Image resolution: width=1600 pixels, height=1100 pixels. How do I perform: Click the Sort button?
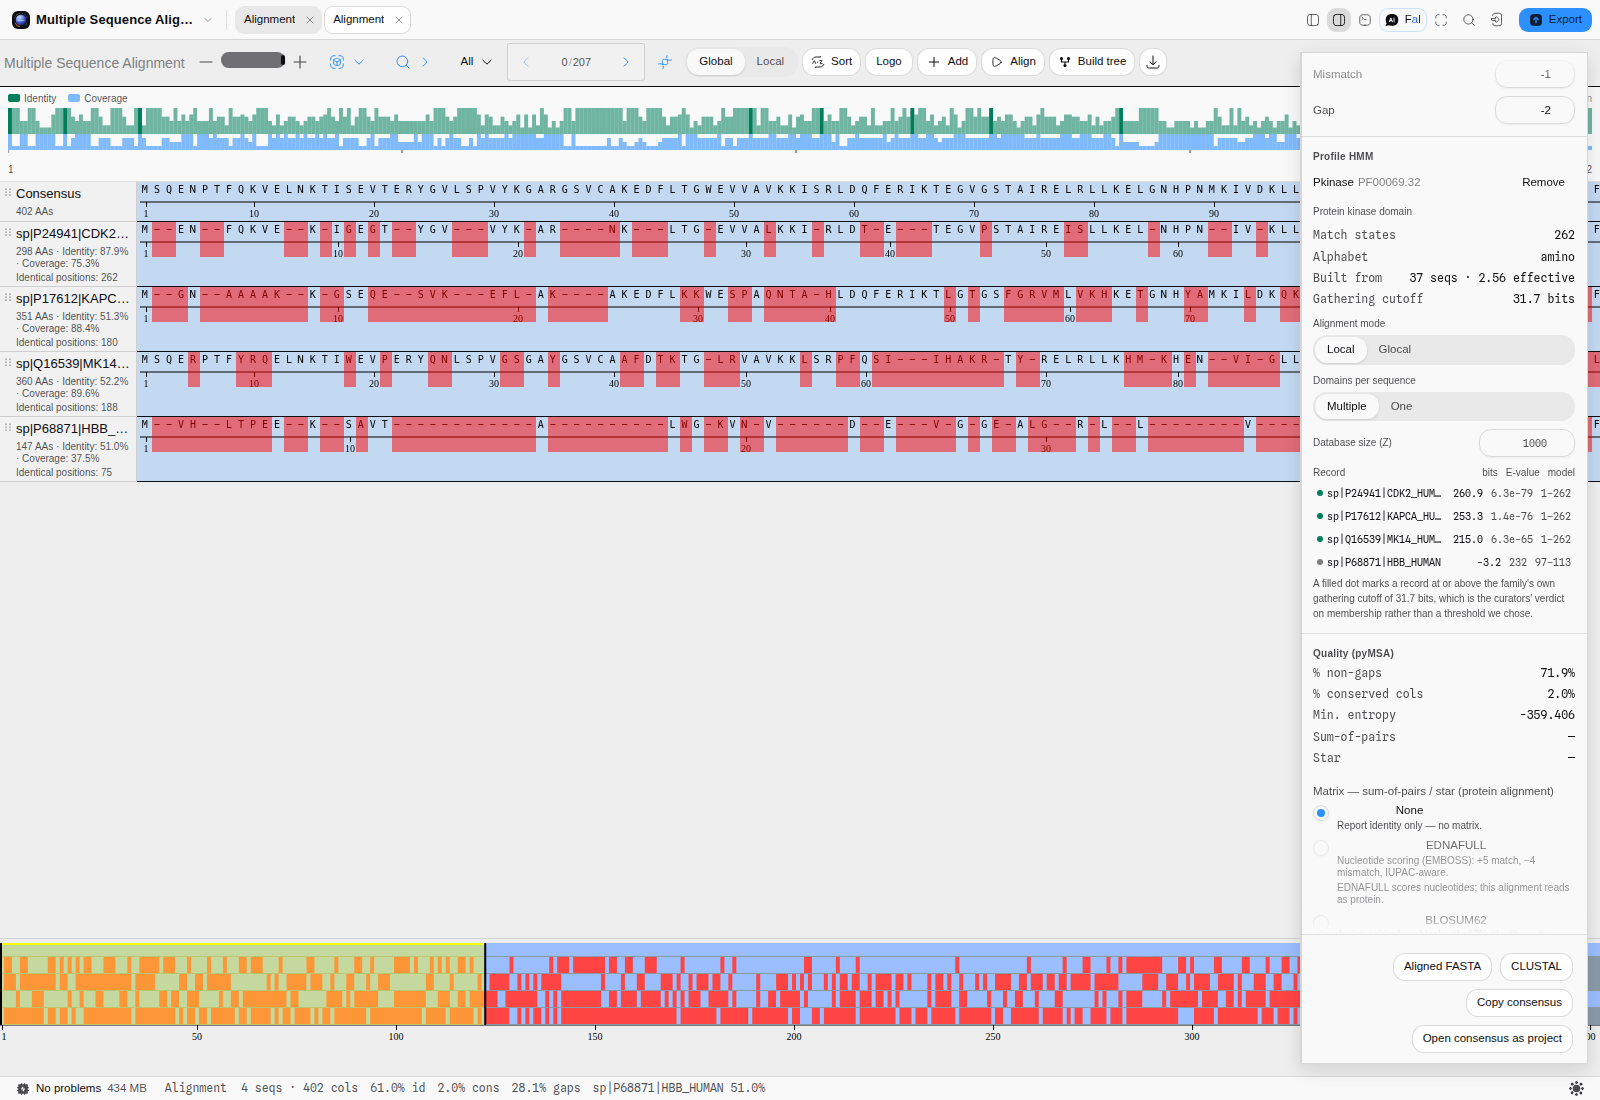tap(832, 62)
